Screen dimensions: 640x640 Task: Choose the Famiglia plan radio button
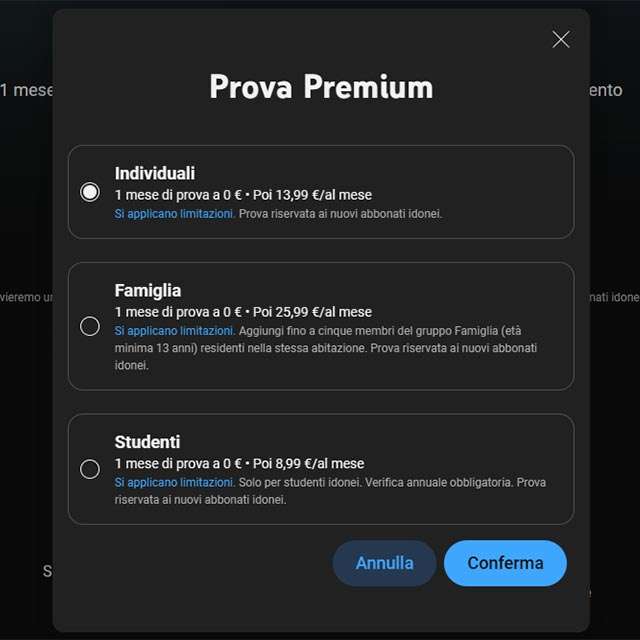pyautogui.click(x=90, y=326)
